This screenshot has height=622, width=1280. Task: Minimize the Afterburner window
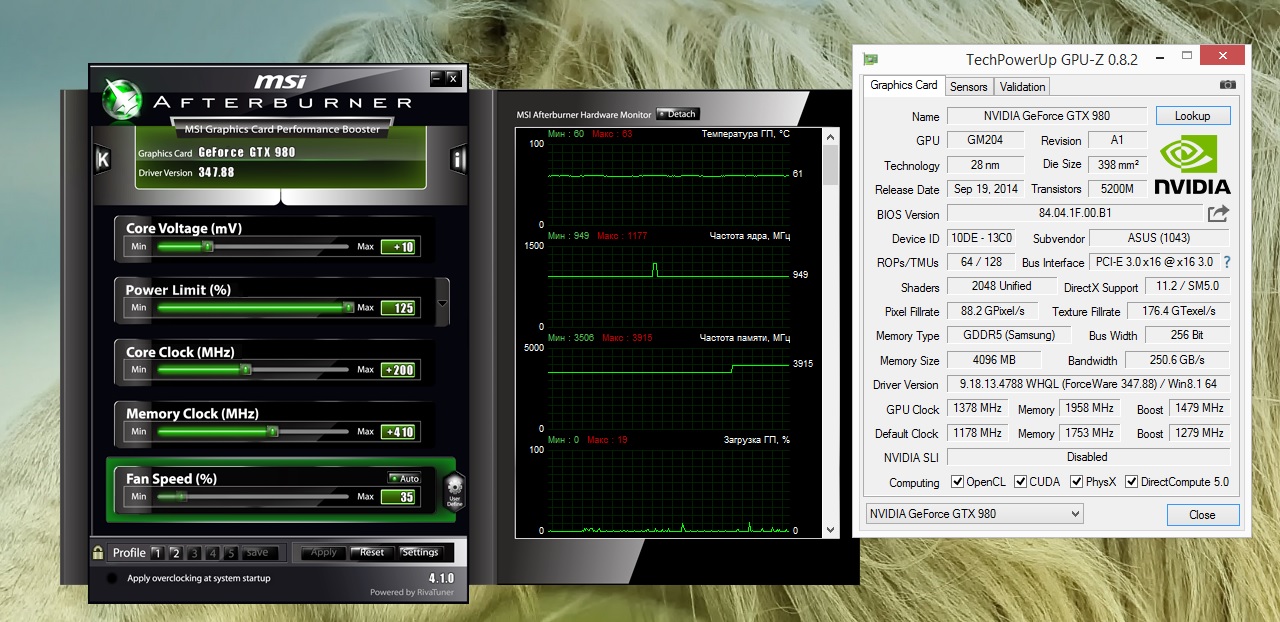click(436, 77)
